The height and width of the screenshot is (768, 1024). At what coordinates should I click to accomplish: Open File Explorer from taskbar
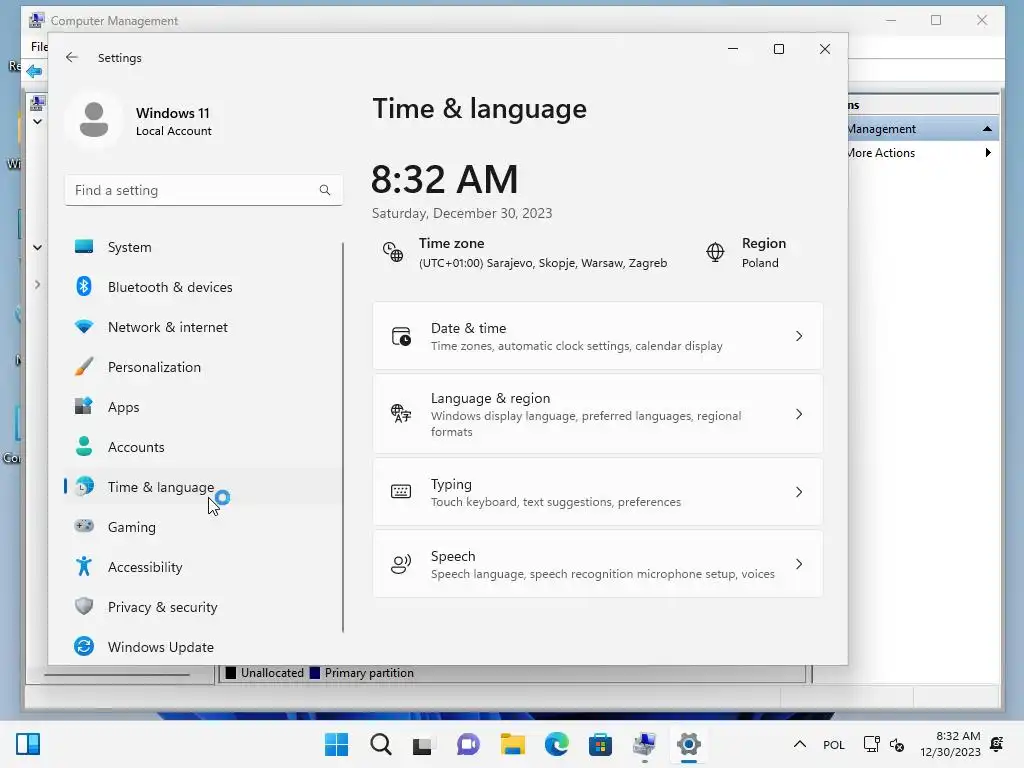coord(513,744)
